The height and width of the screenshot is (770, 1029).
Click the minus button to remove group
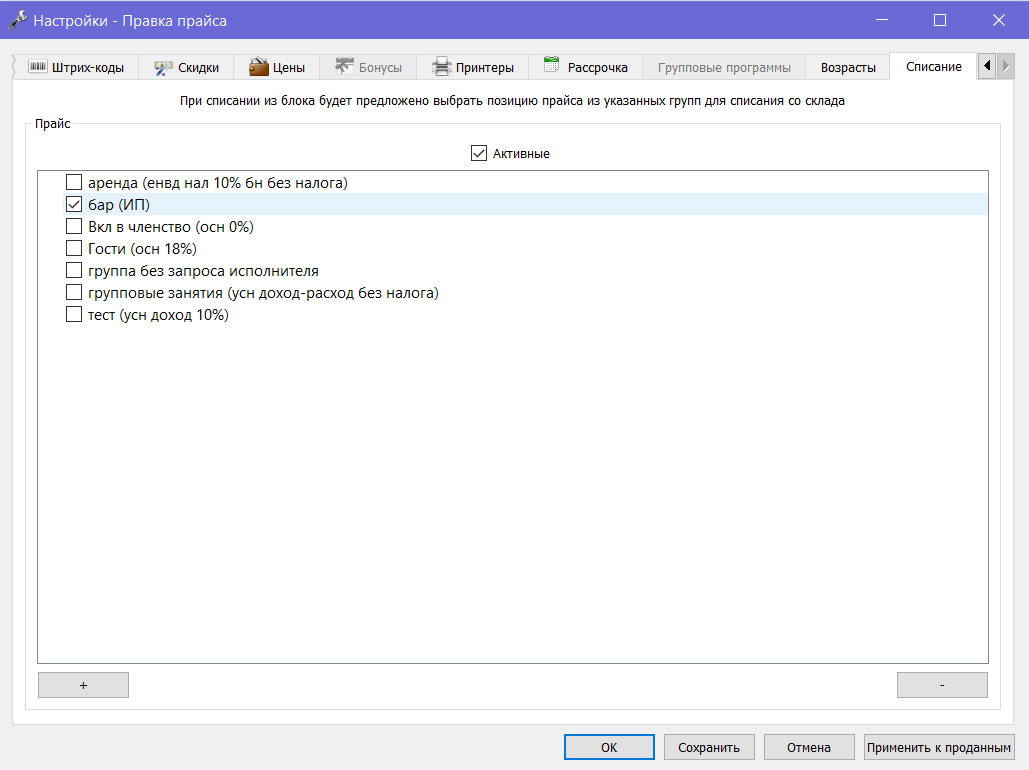942,685
